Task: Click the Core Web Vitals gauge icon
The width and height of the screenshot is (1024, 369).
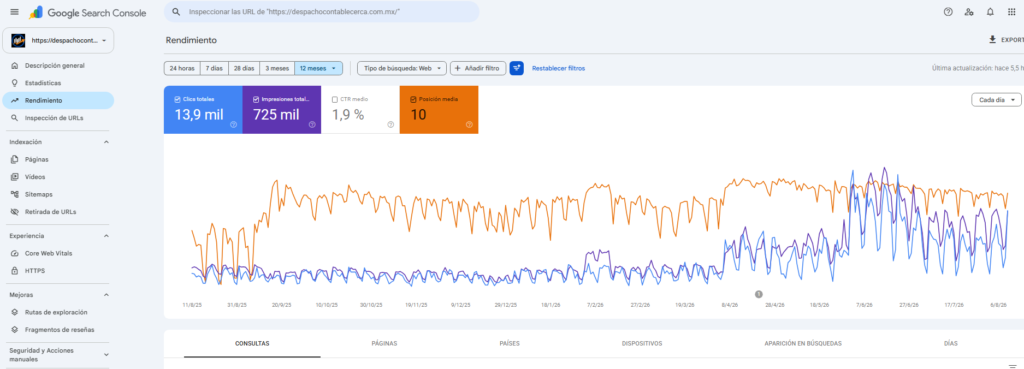Action: [x=14, y=253]
